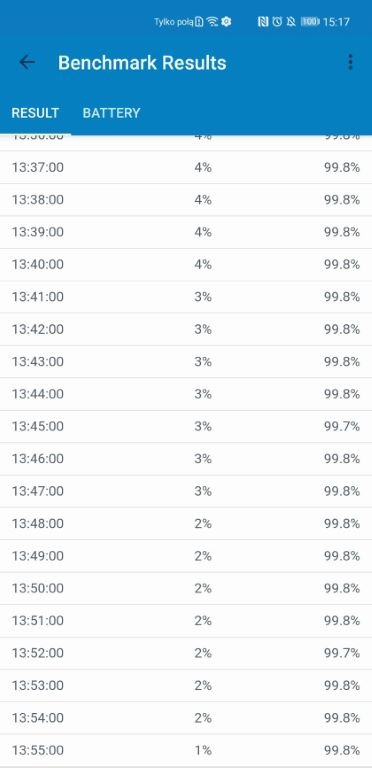
Task: Tap the back arrow icon
Action: click(27, 62)
